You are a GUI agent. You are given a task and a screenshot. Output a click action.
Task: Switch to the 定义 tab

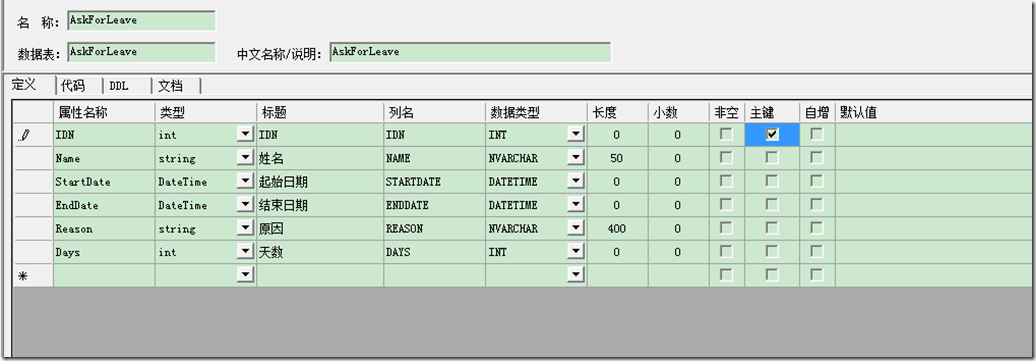[x=24, y=85]
